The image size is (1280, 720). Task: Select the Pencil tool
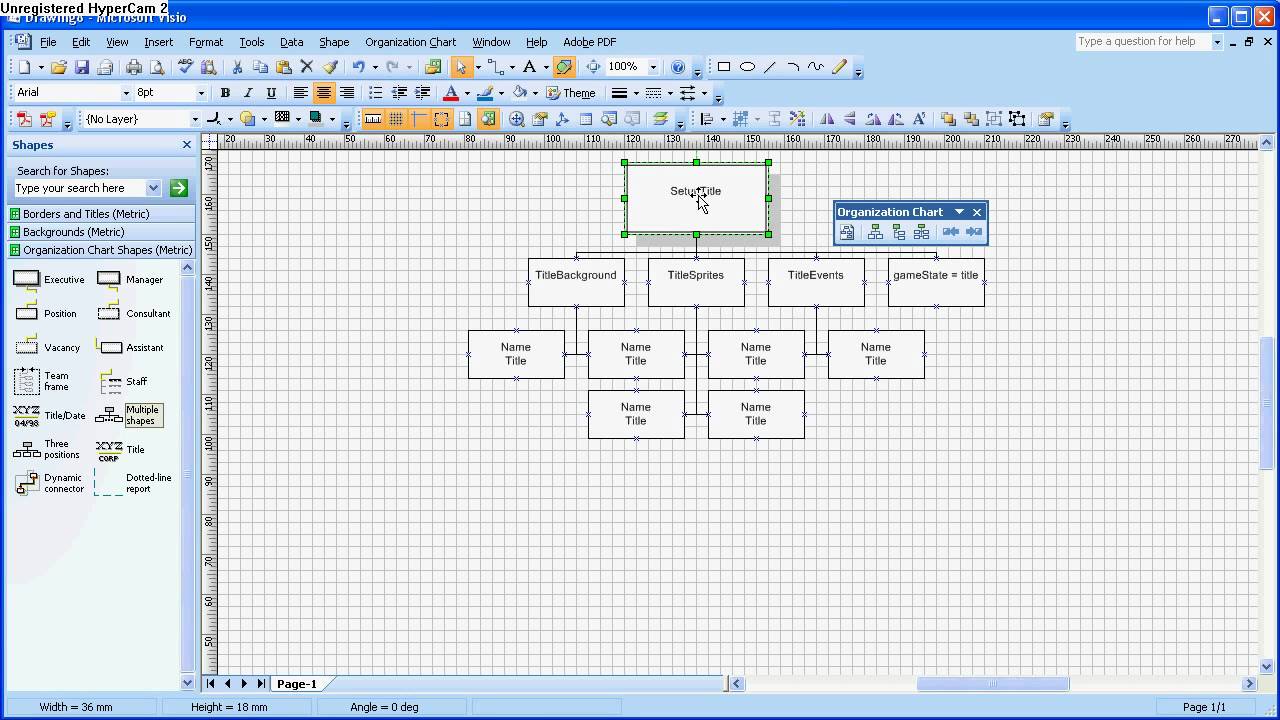[839, 67]
